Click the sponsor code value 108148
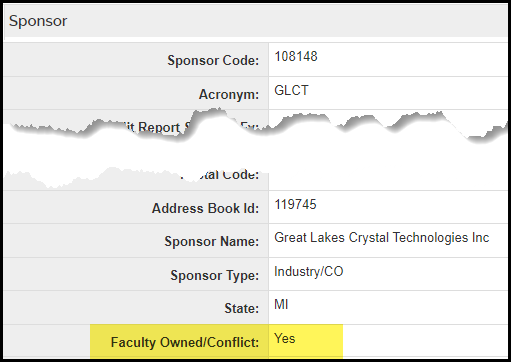Image resolution: width=511 pixels, height=362 pixels. tap(296, 56)
